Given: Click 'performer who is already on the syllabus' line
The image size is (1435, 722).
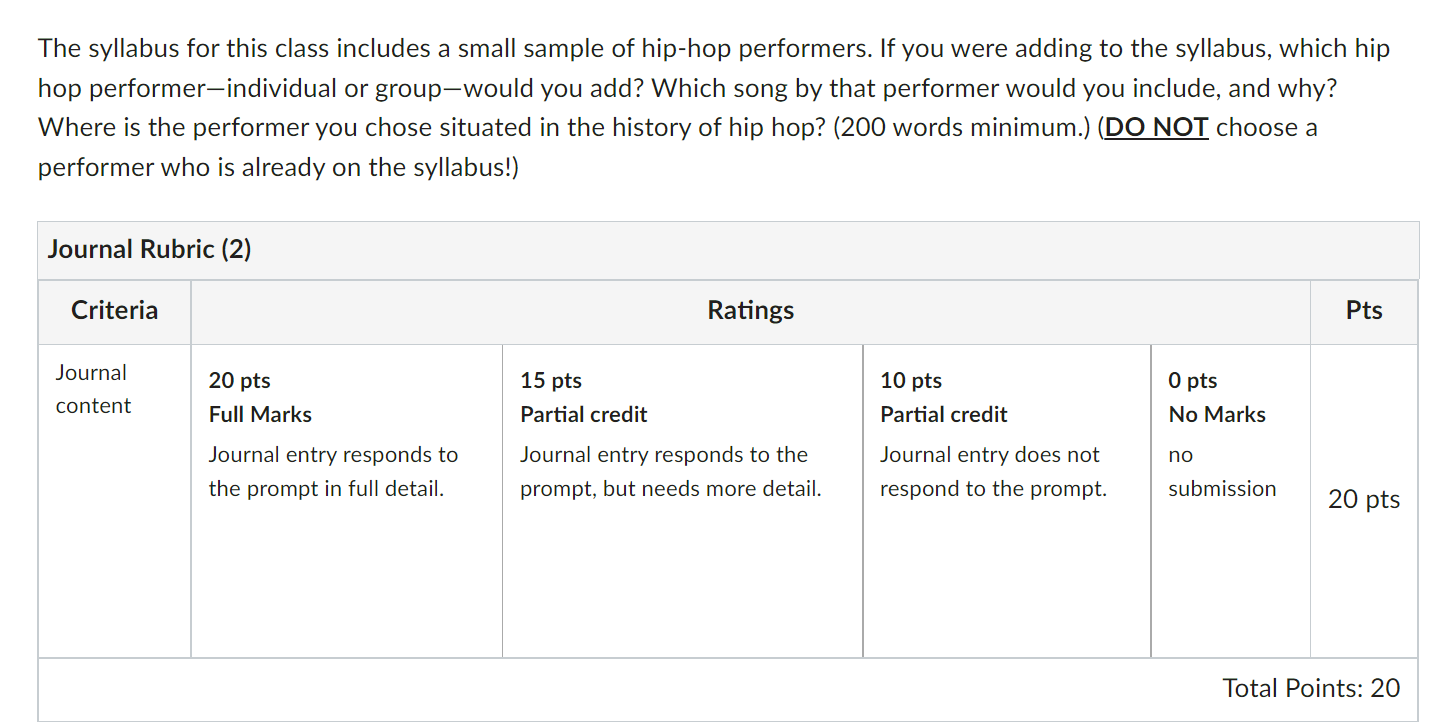Looking at the screenshot, I should 279,168.
